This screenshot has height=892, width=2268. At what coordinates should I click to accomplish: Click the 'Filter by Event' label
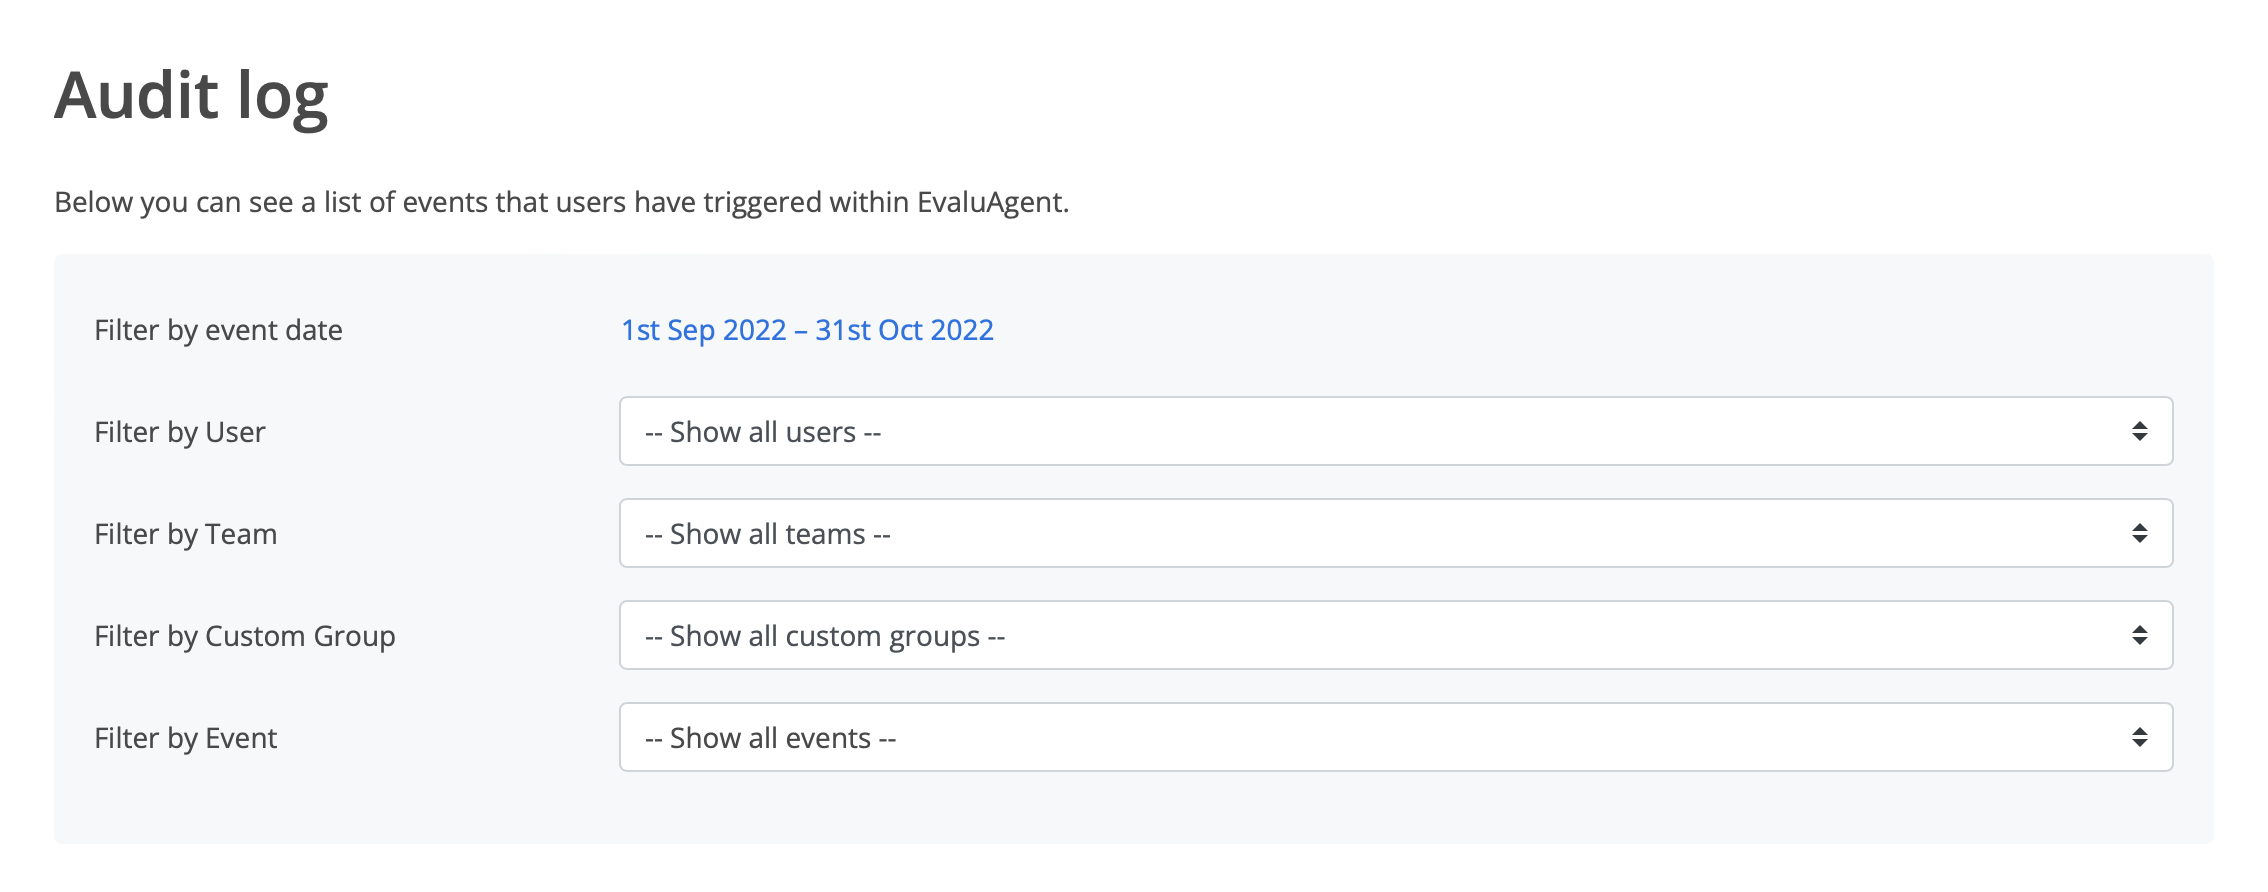(x=186, y=738)
